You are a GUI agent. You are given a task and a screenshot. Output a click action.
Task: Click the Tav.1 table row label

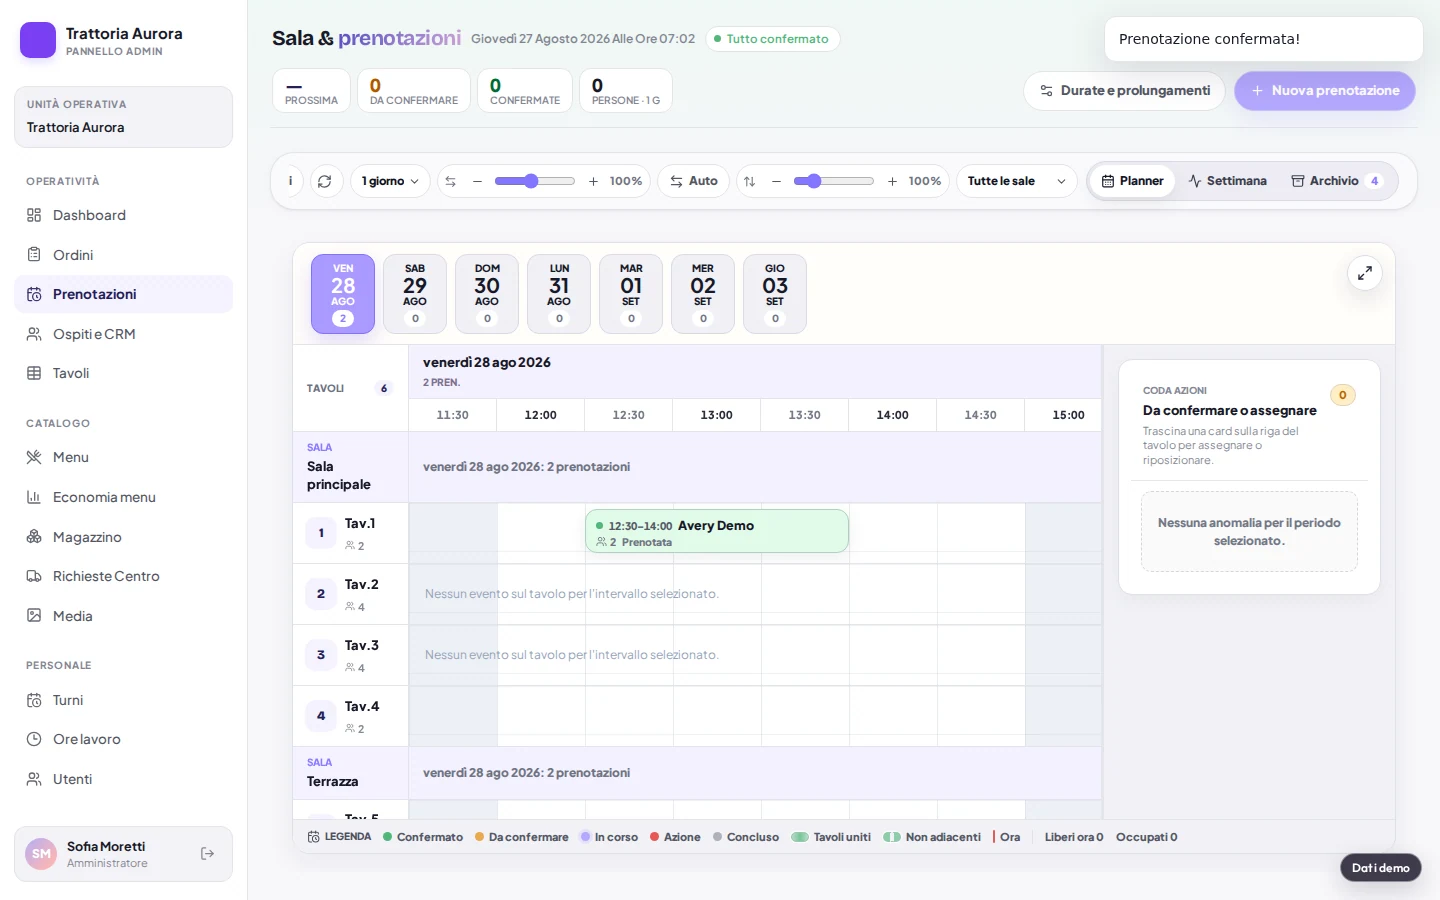[350, 533]
